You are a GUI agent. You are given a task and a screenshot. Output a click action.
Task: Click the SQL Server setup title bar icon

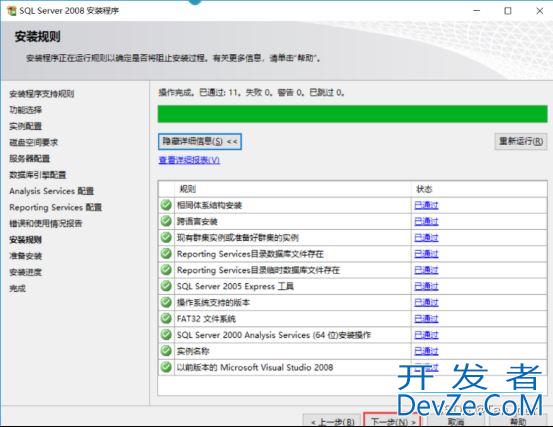coord(12,11)
